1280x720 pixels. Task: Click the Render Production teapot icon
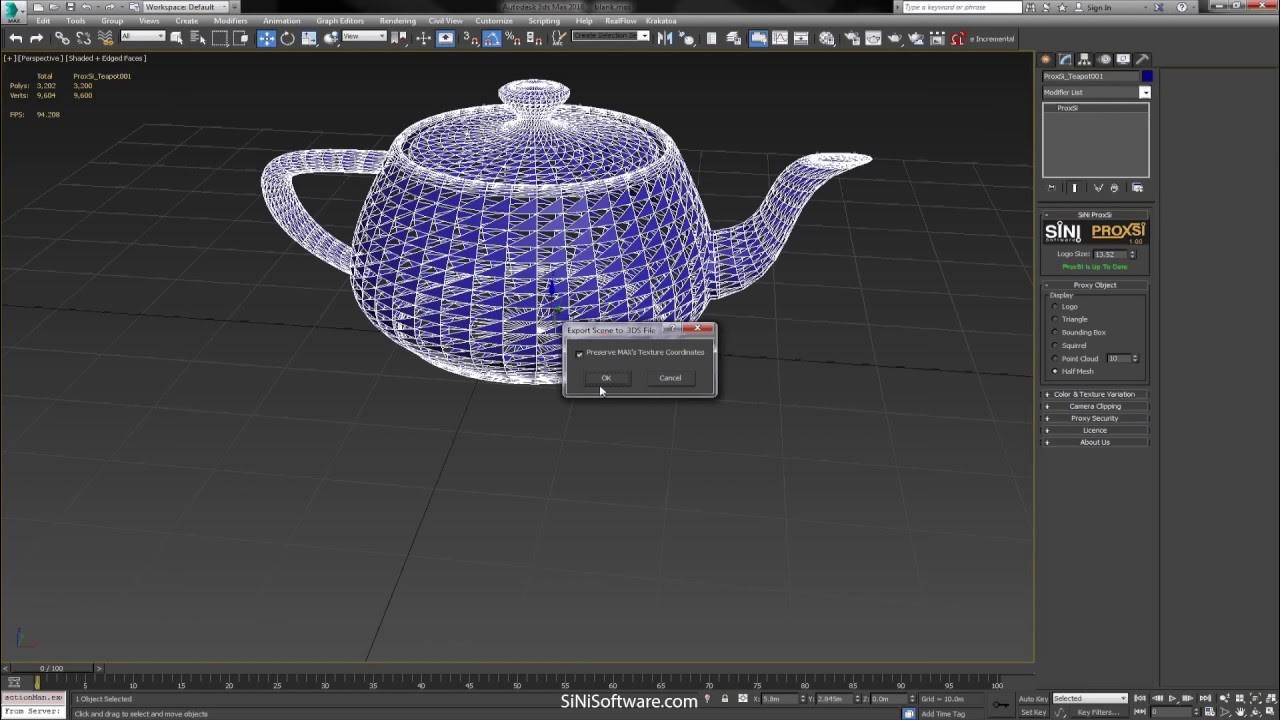click(x=895, y=38)
